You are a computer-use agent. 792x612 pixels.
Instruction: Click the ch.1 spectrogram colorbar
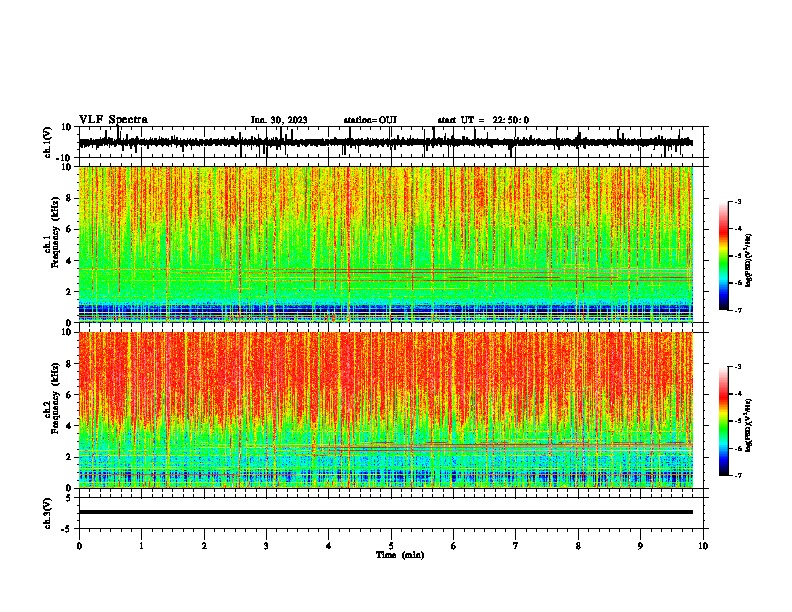pos(723,256)
